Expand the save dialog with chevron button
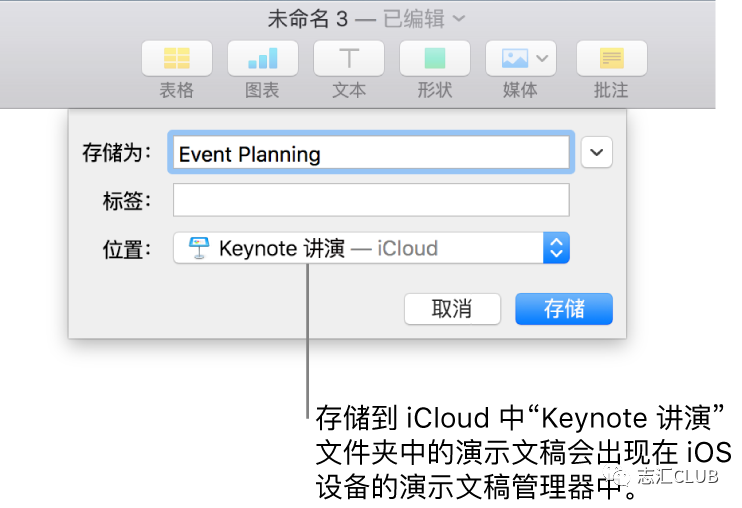This screenshot has height=508, width=742. pos(596,153)
